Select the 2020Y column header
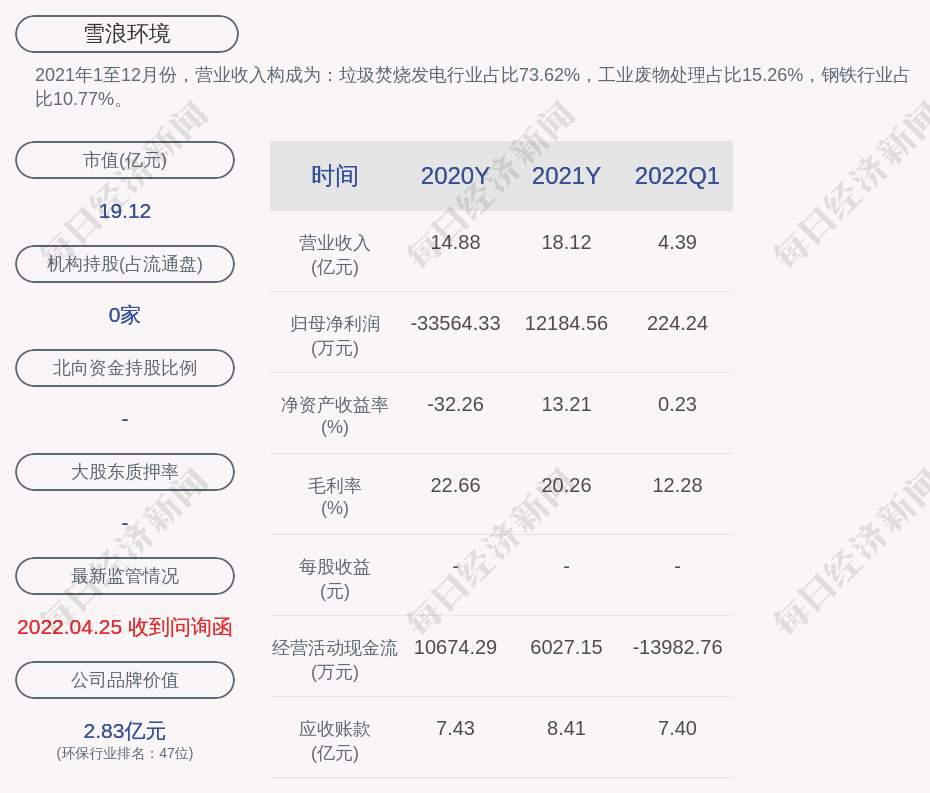The width and height of the screenshot is (930, 793). click(455, 176)
